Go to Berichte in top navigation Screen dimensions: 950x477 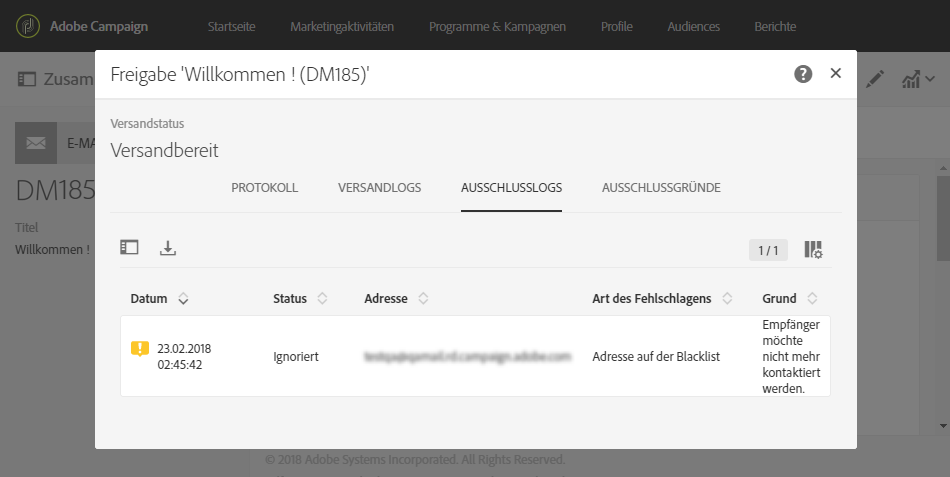point(775,26)
